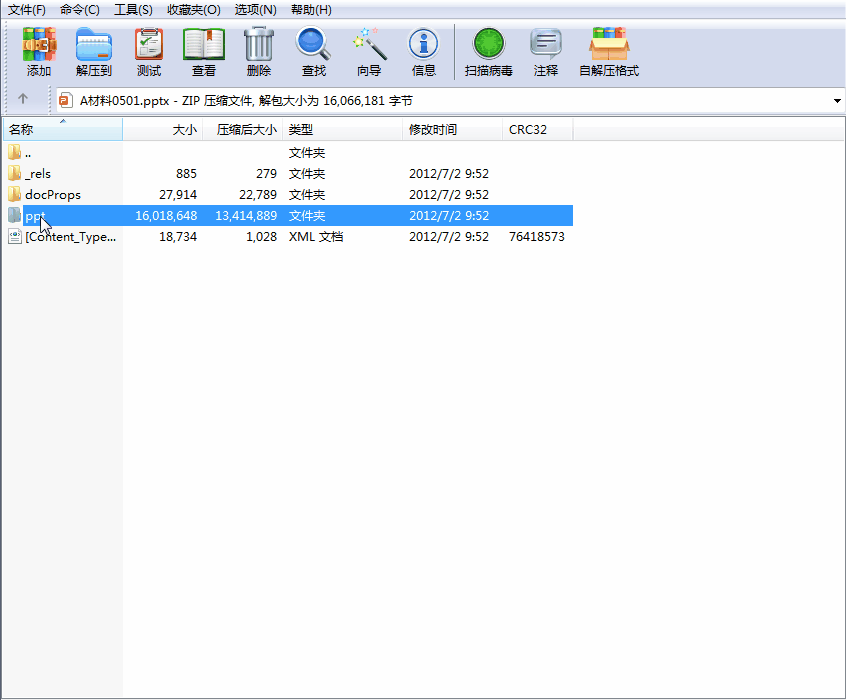Click the XML 文档 type cell

(x=316, y=236)
